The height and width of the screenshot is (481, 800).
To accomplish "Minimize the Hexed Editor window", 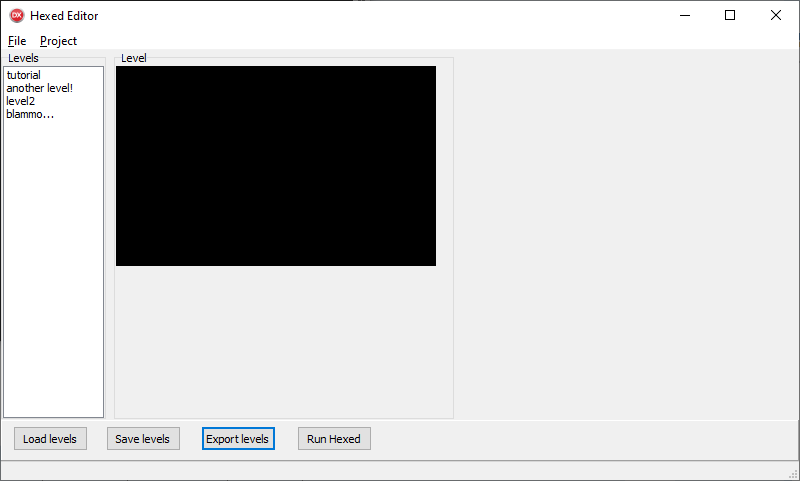I will coord(685,15).
